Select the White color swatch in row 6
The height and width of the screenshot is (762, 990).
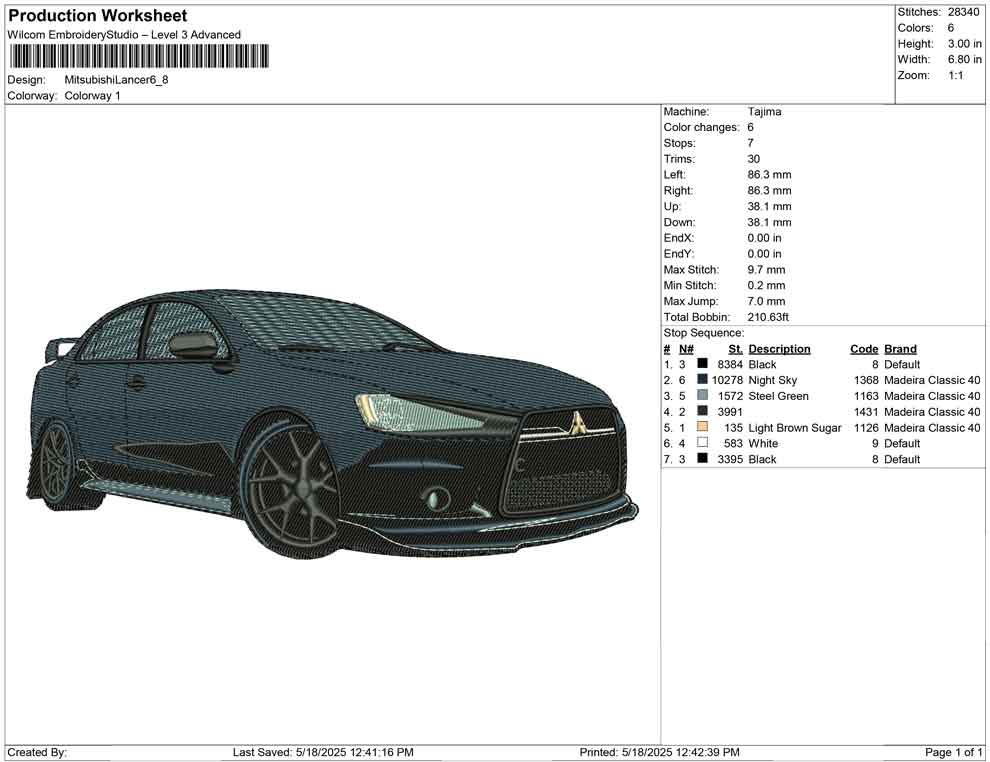702,443
